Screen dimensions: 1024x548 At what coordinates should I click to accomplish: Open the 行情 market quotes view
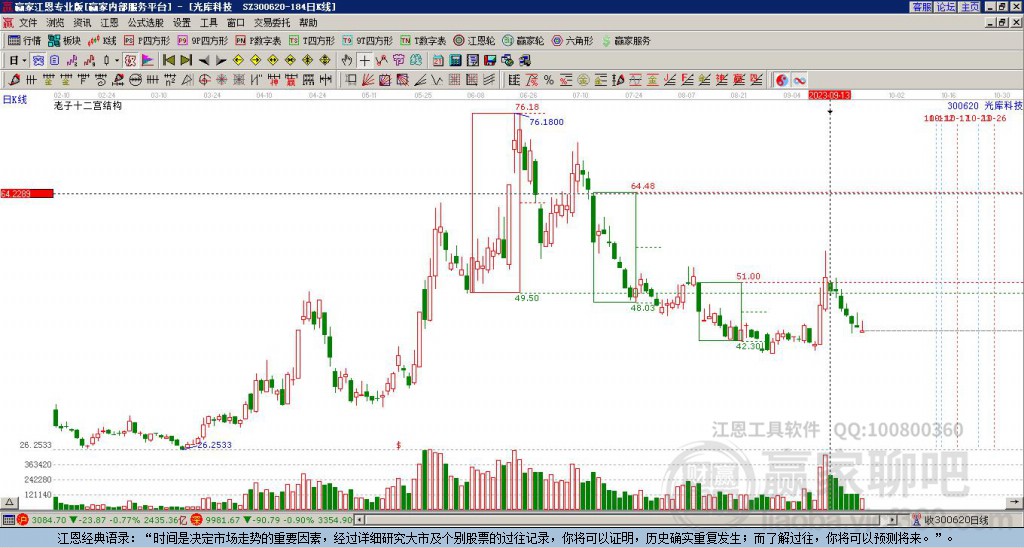tap(24, 40)
